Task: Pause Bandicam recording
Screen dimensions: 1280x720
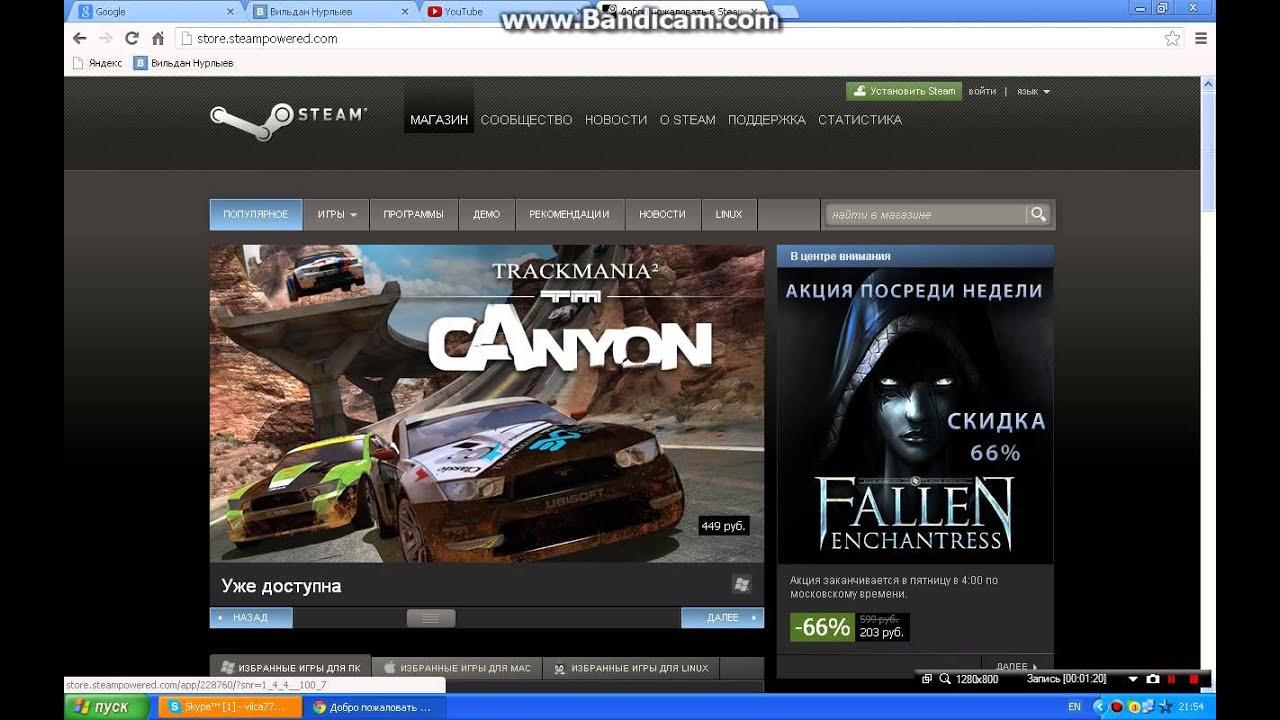Action: point(1172,679)
